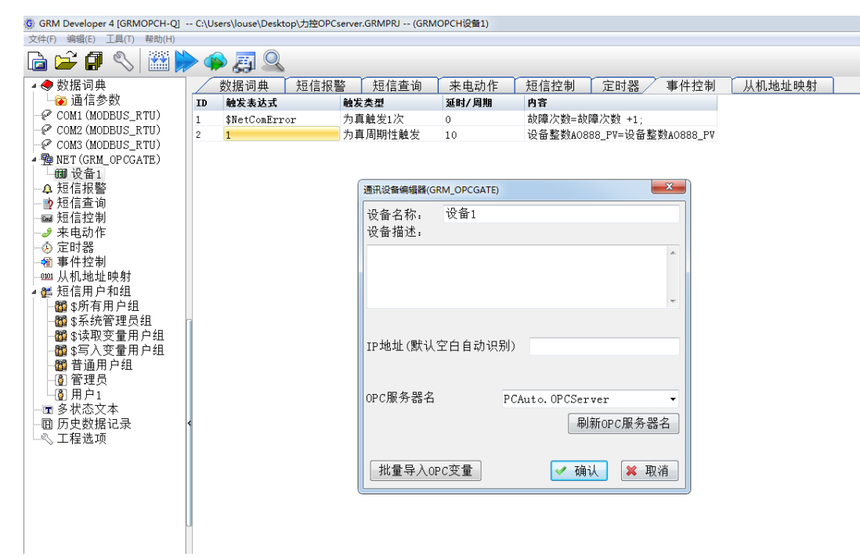Switch to the 定时器 tab
The width and height of the screenshot is (860, 557).
tap(621, 86)
